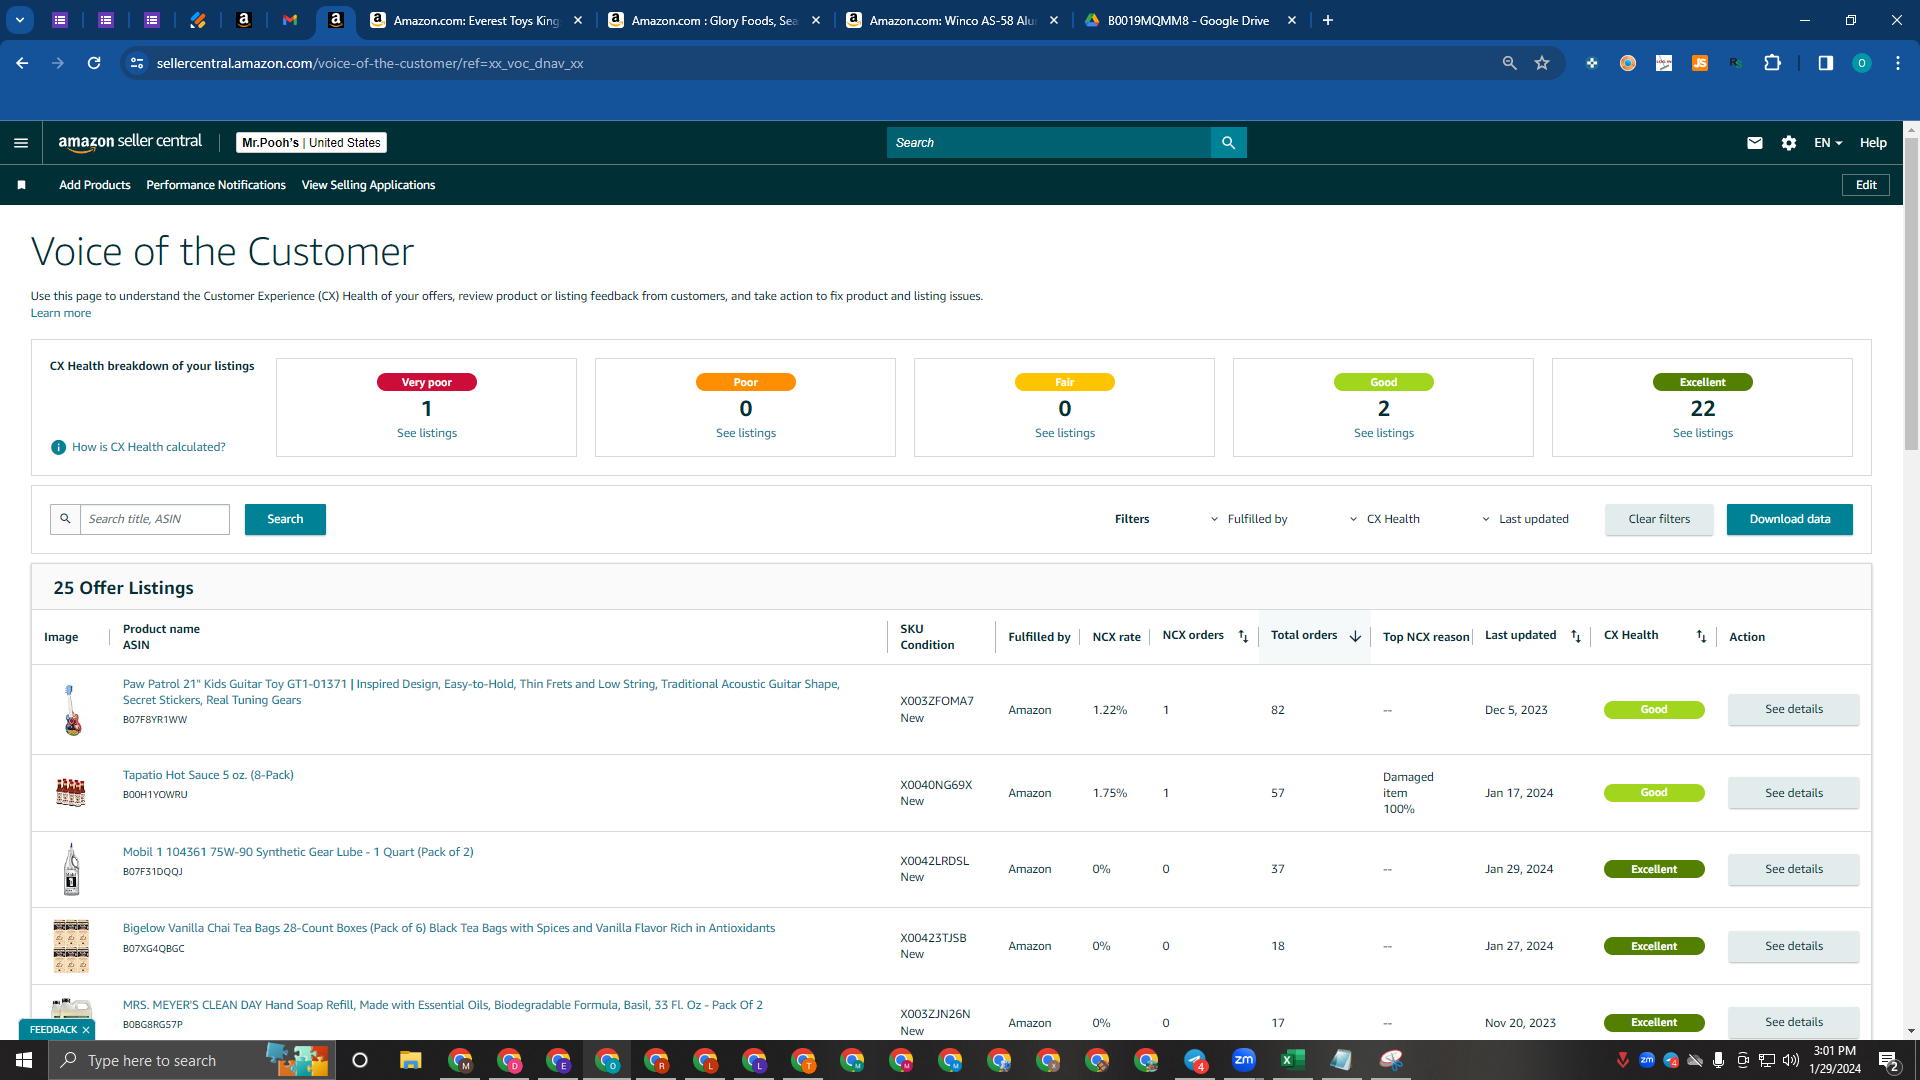Viewport: 1920px width, 1080px height.
Task: Sort by NCX orders column arrows
Action: coord(1243,636)
